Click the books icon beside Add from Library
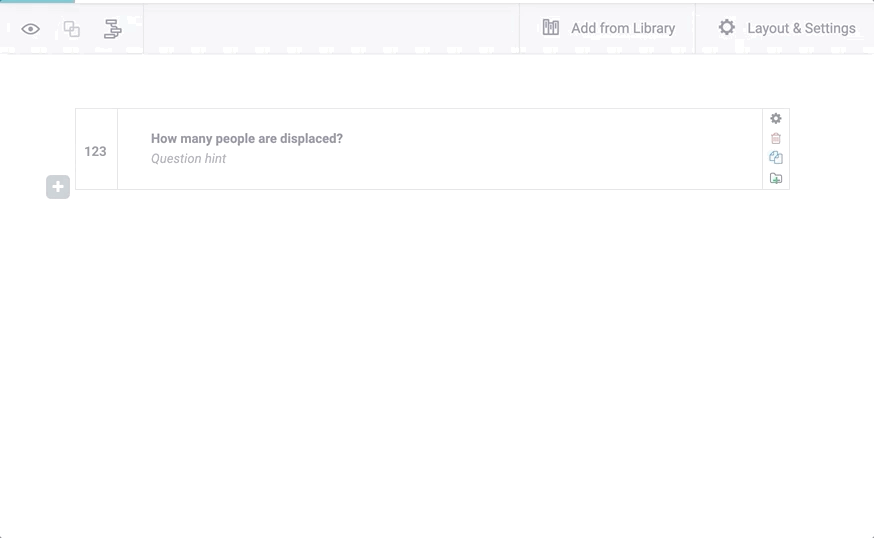Viewport: 874px width, 538px height. (x=551, y=28)
